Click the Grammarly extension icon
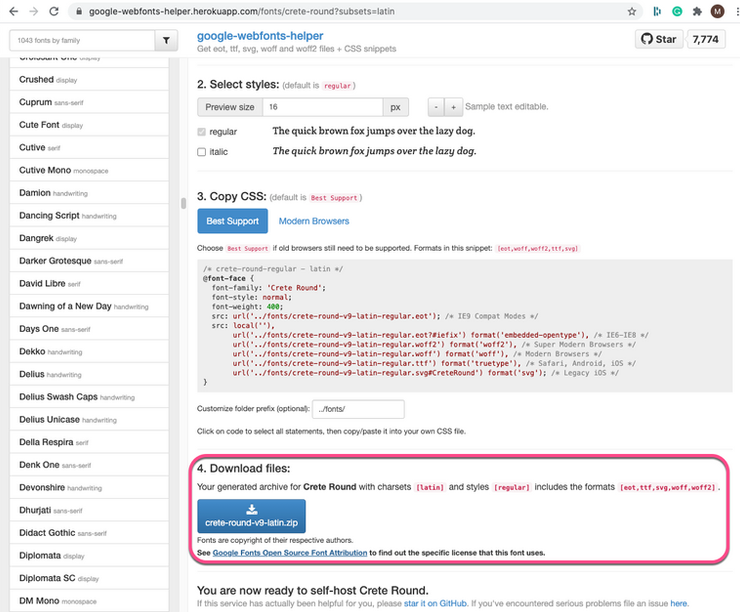Image resolution: width=740 pixels, height=612 pixels. coord(676,11)
